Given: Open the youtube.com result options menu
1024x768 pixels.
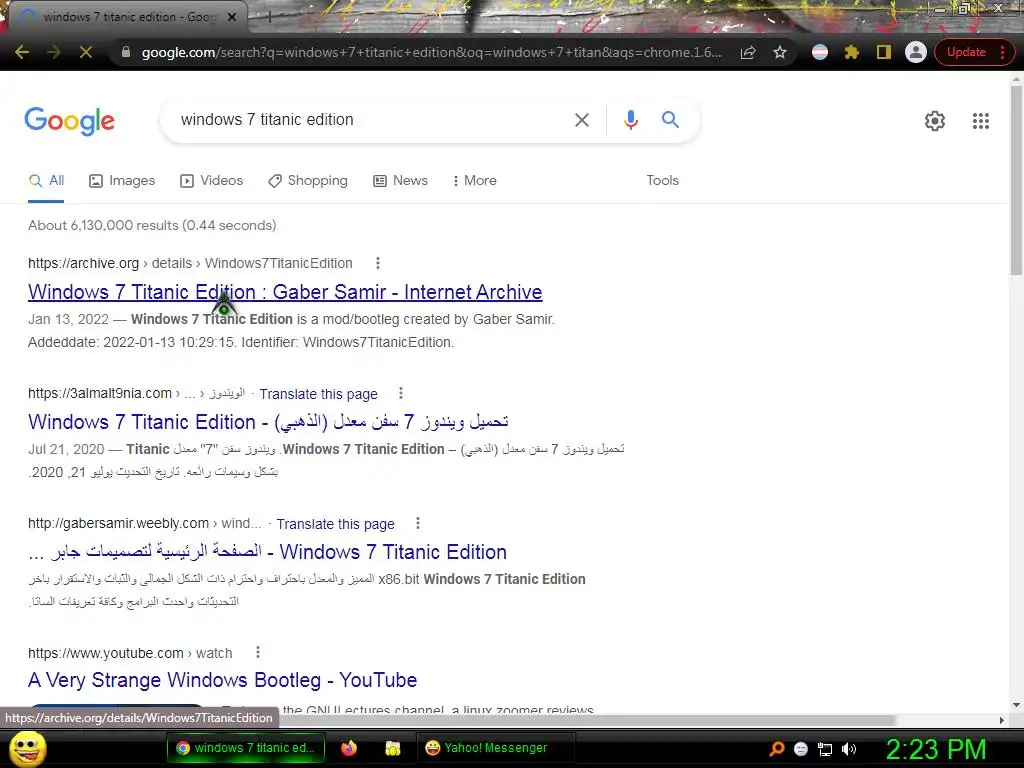Looking at the screenshot, I should (x=258, y=652).
